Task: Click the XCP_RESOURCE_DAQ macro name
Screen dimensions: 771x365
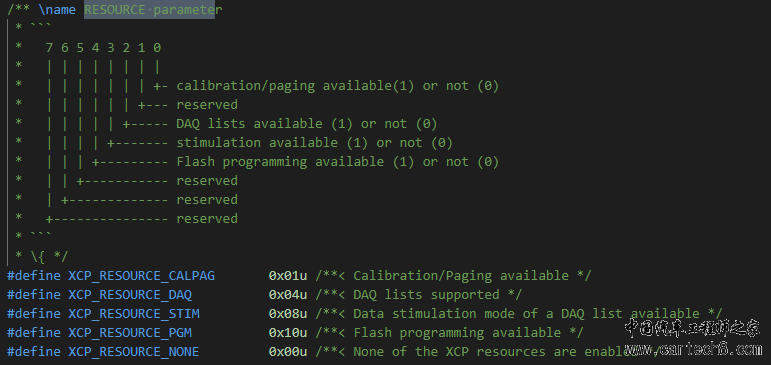Action: tap(130, 295)
